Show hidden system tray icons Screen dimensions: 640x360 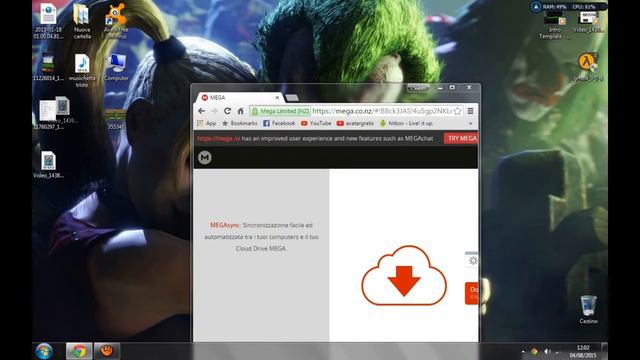pyautogui.click(x=523, y=351)
